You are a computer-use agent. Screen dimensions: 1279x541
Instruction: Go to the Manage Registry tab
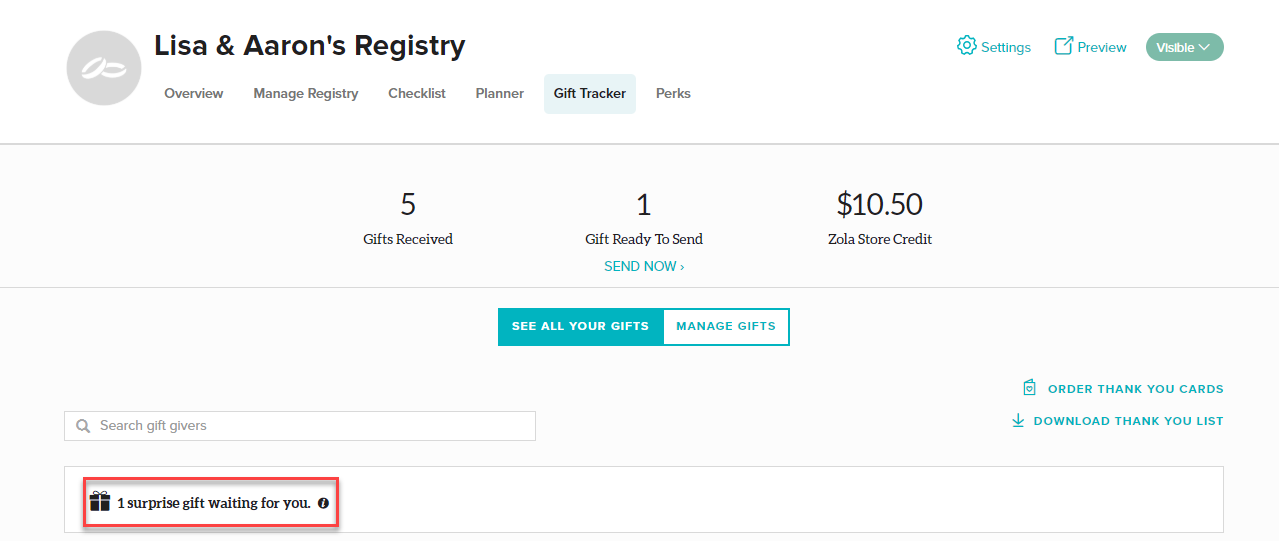point(306,94)
